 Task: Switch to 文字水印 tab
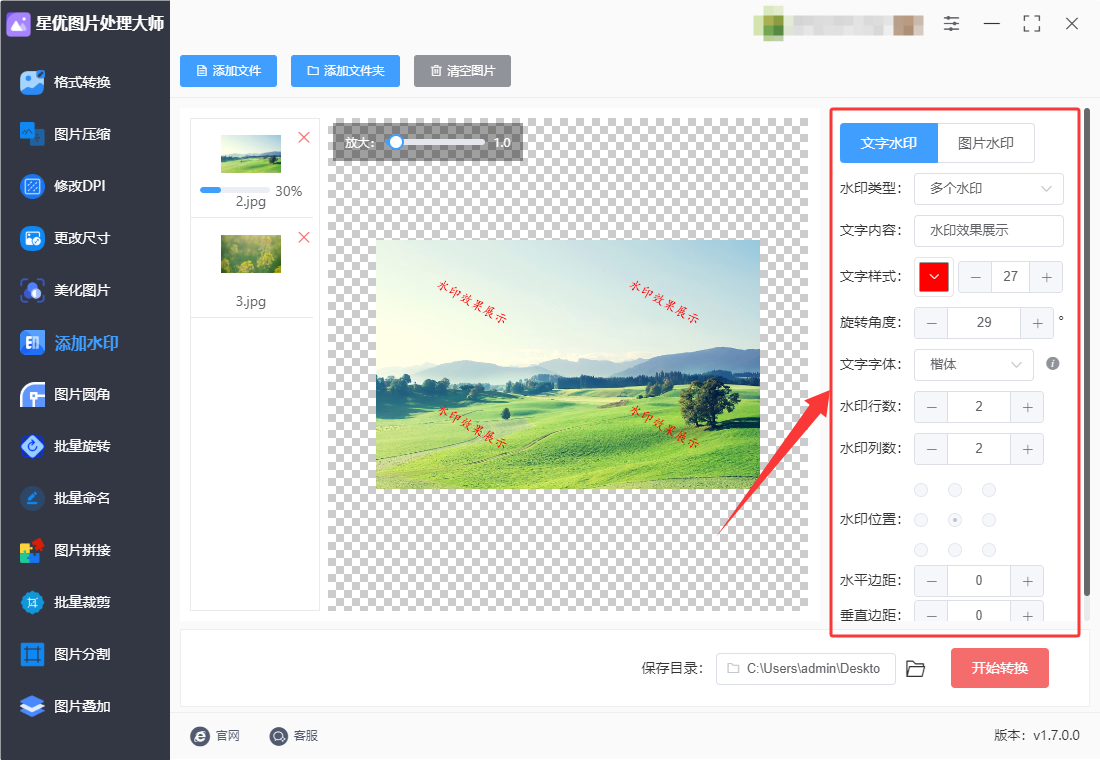(x=889, y=143)
